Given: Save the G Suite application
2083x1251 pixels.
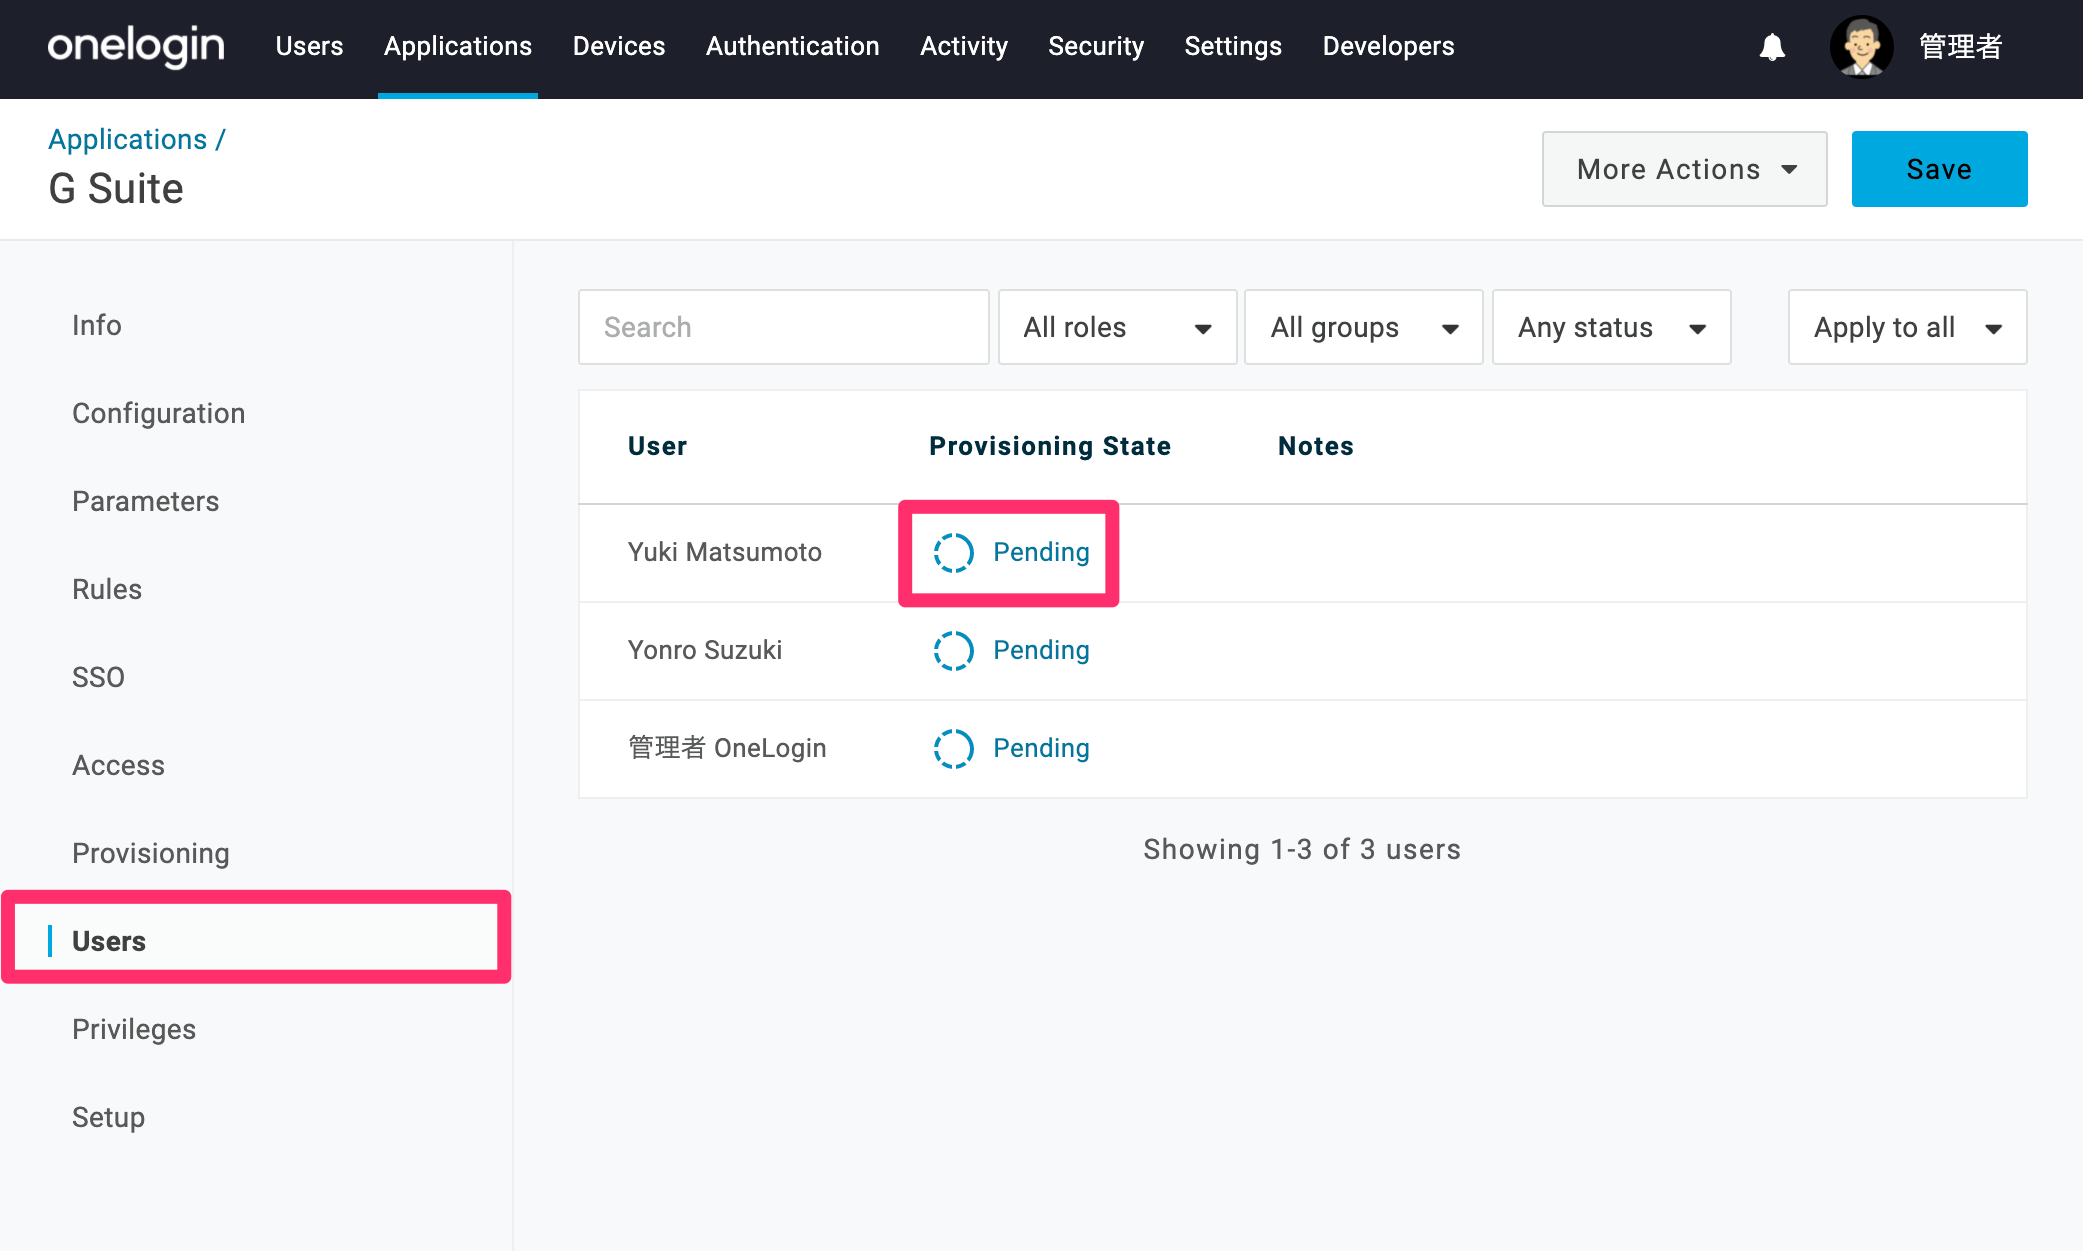Looking at the screenshot, I should click(1939, 169).
